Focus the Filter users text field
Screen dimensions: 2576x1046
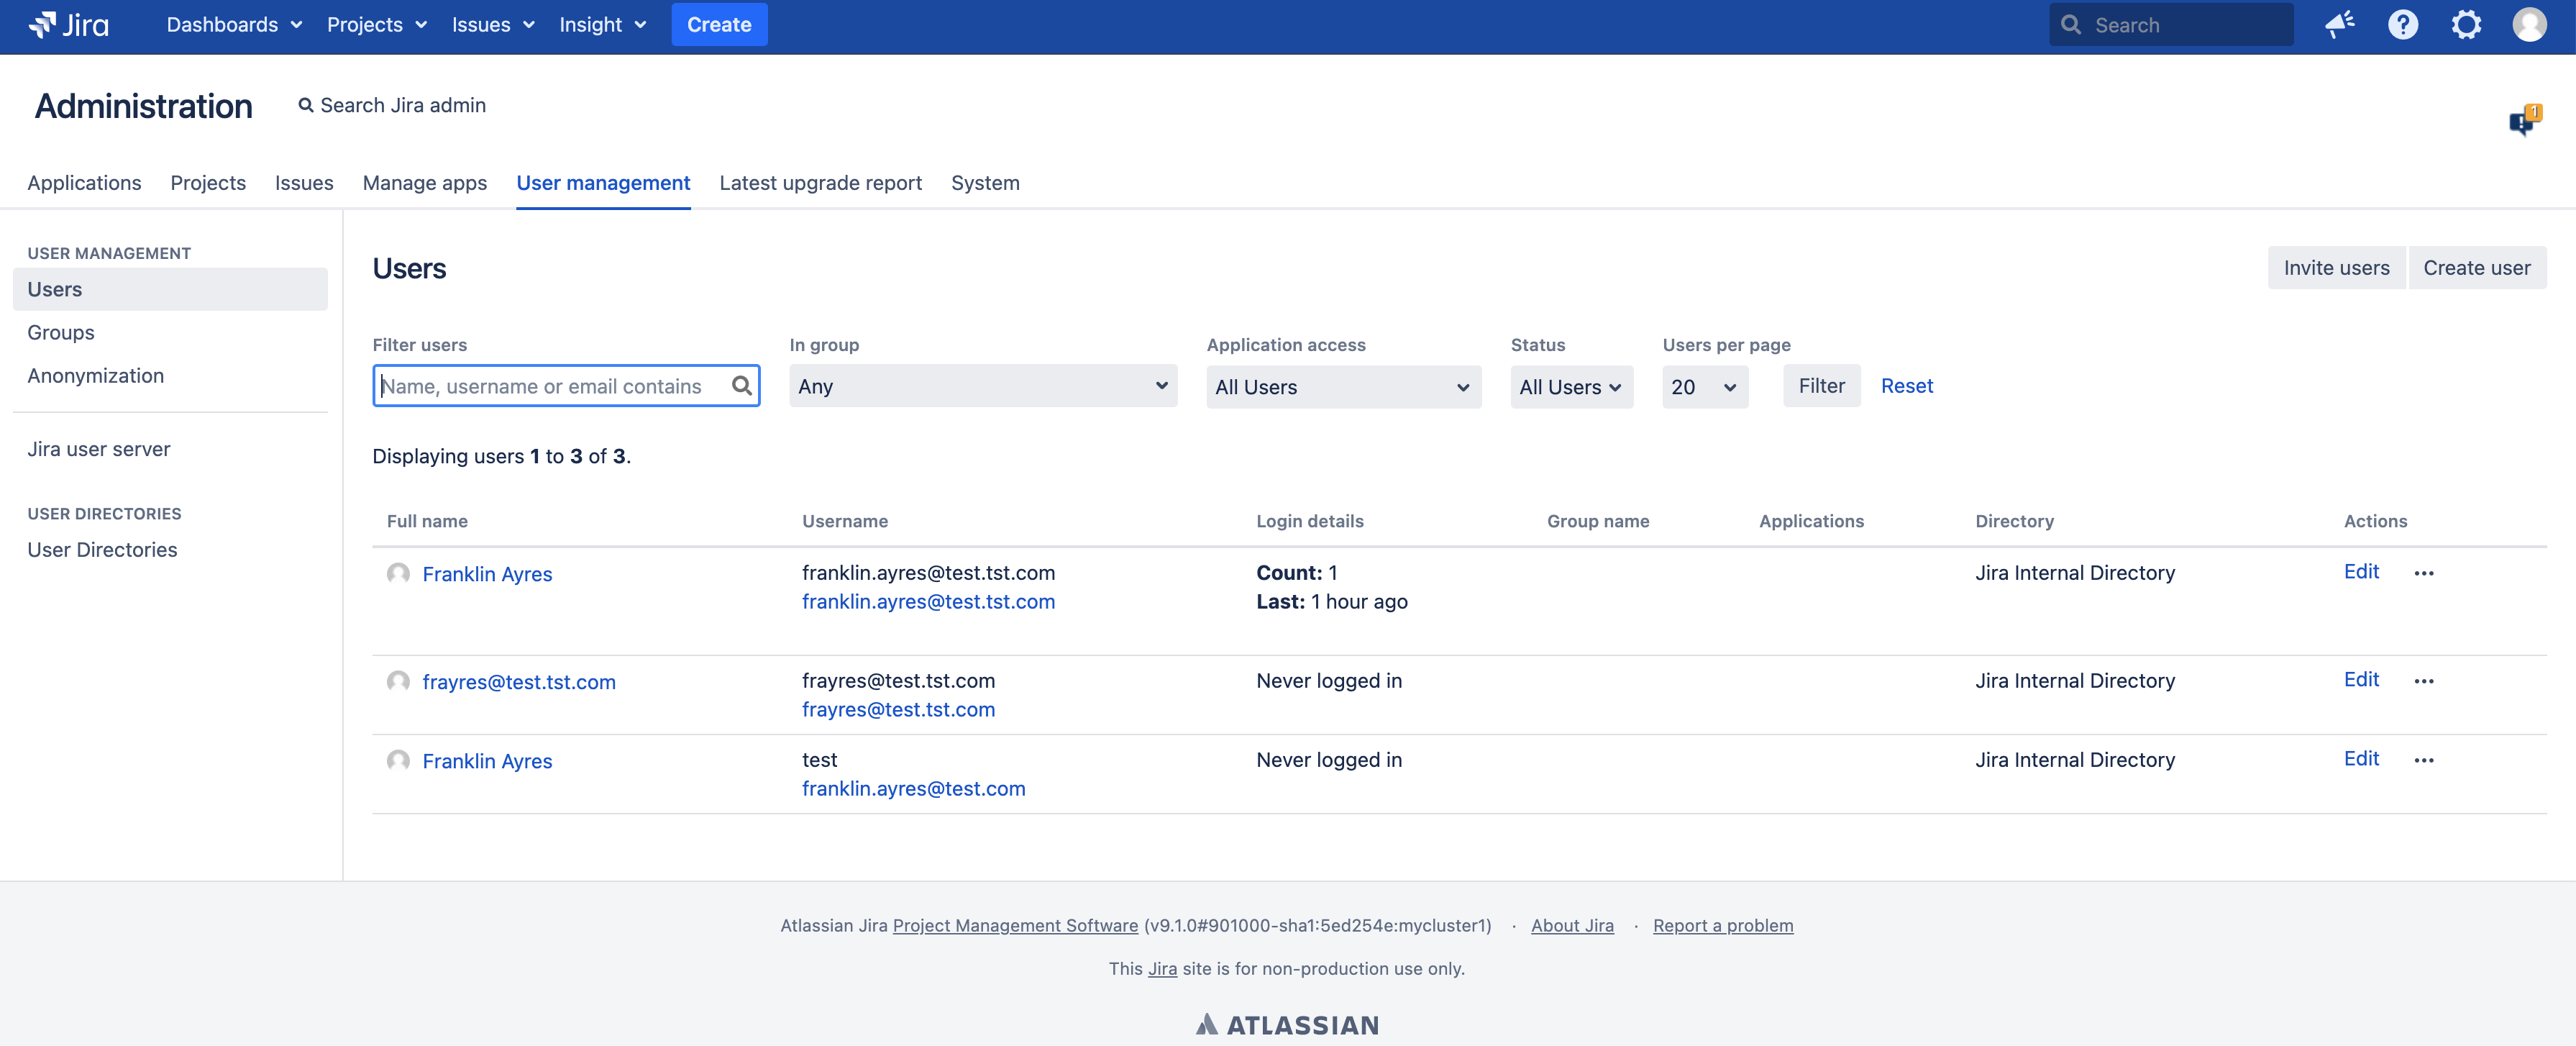(x=550, y=386)
